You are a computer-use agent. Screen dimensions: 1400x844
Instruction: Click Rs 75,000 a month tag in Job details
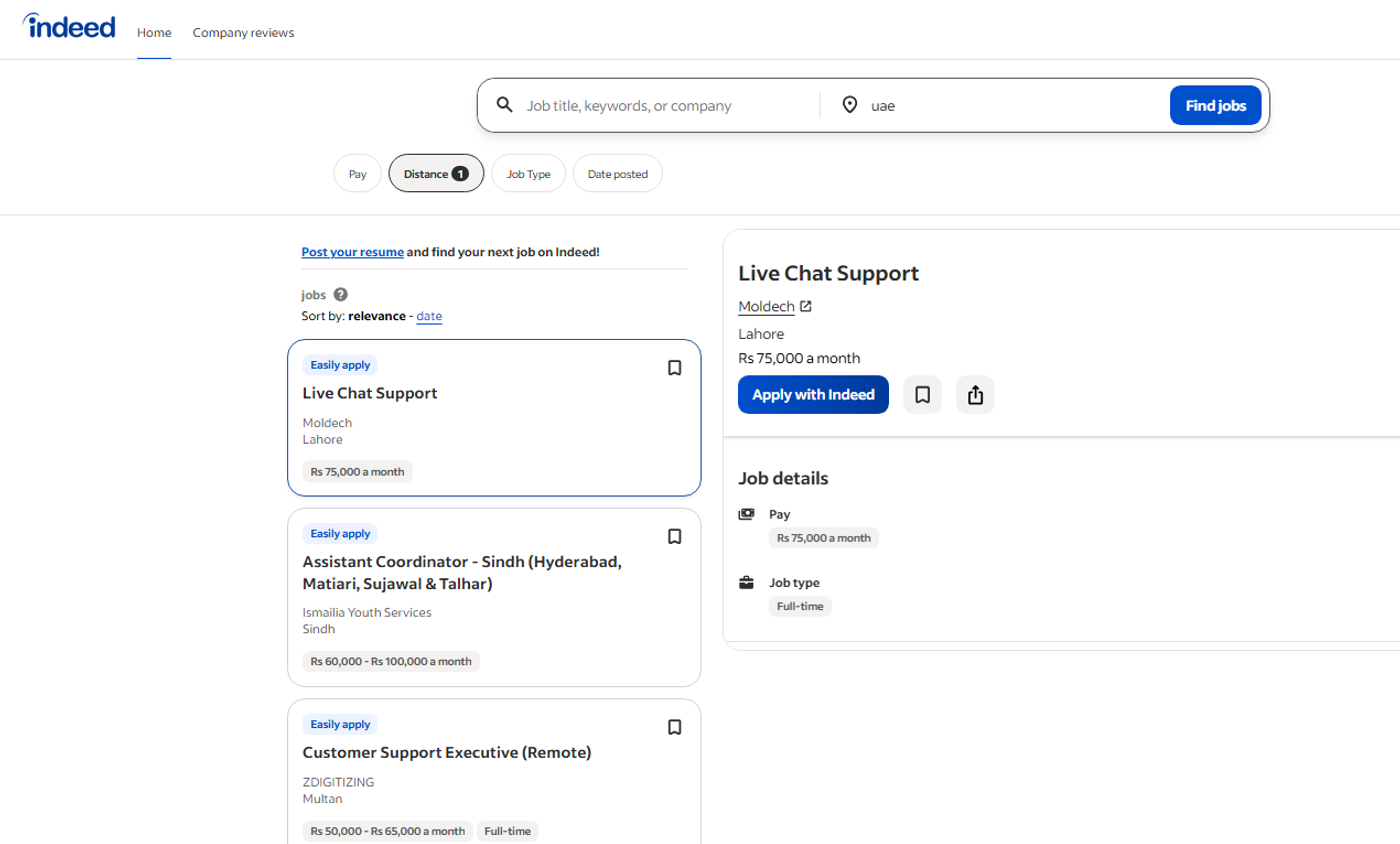tap(824, 538)
